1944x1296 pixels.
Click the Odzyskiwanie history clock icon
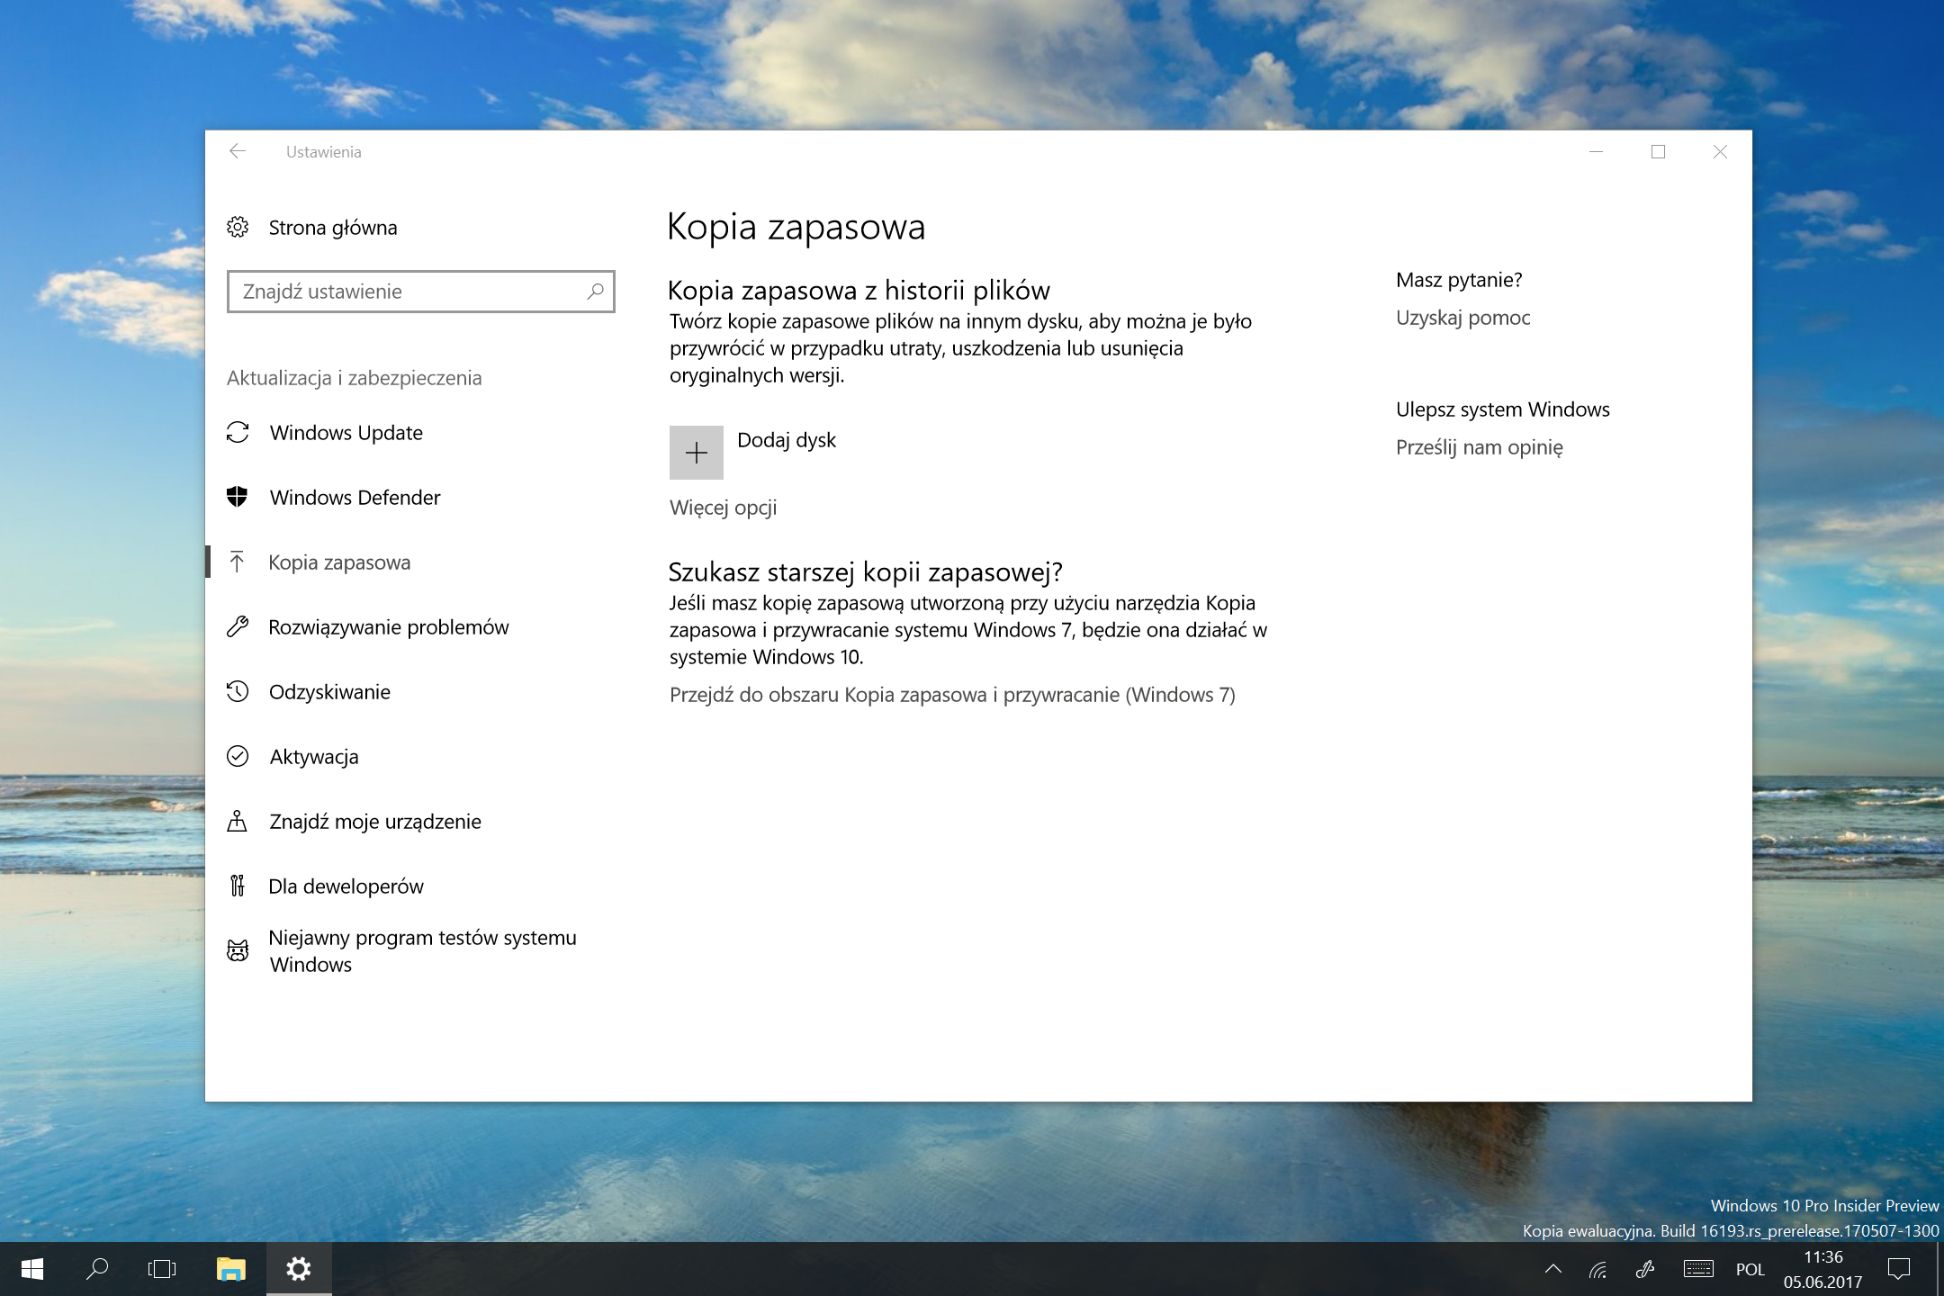(x=237, y=692)
